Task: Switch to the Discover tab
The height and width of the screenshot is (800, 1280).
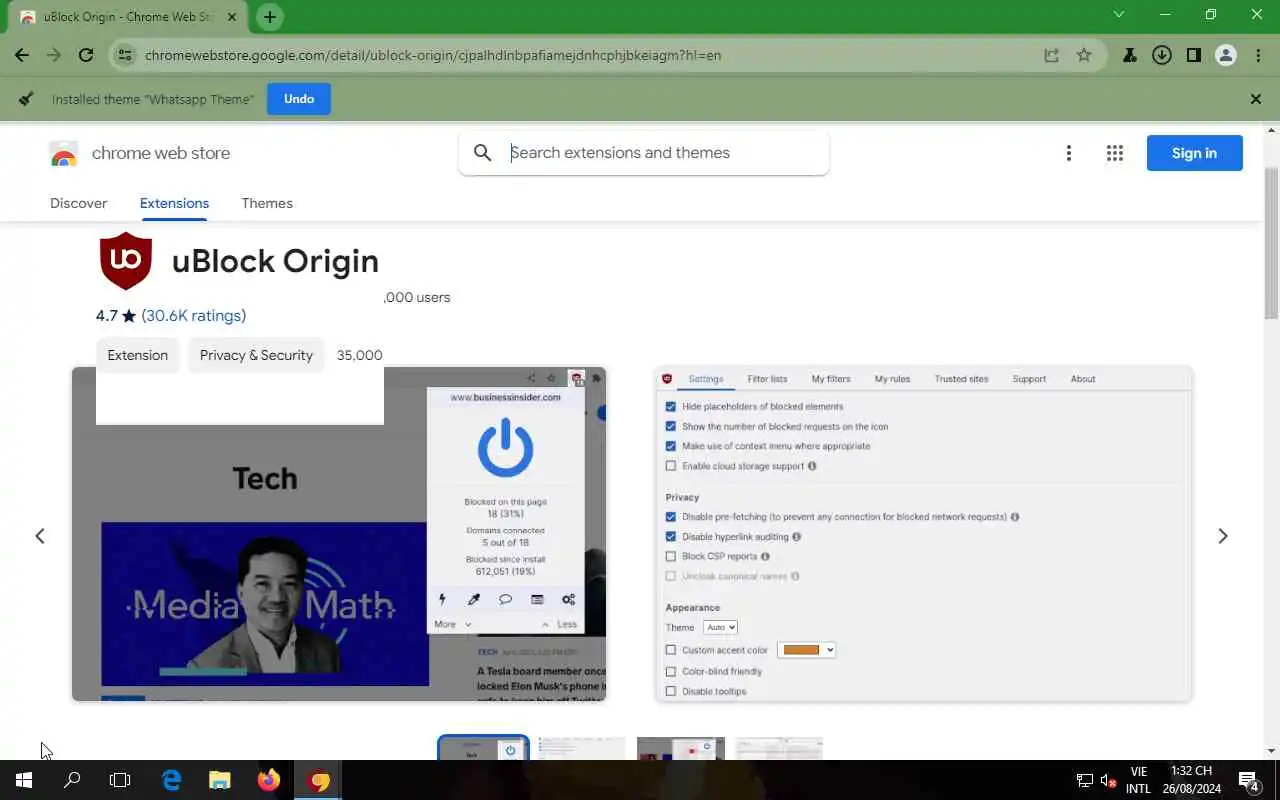Action: [78, 203]
